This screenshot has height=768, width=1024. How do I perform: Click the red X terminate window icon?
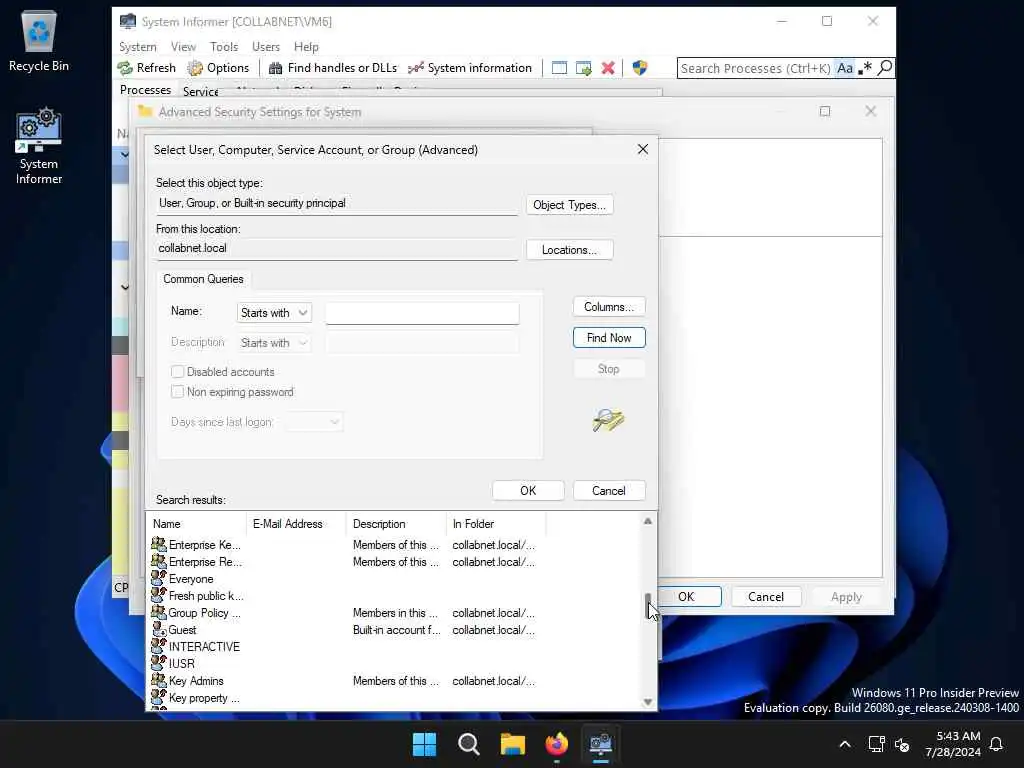click(x=608, y=68)
